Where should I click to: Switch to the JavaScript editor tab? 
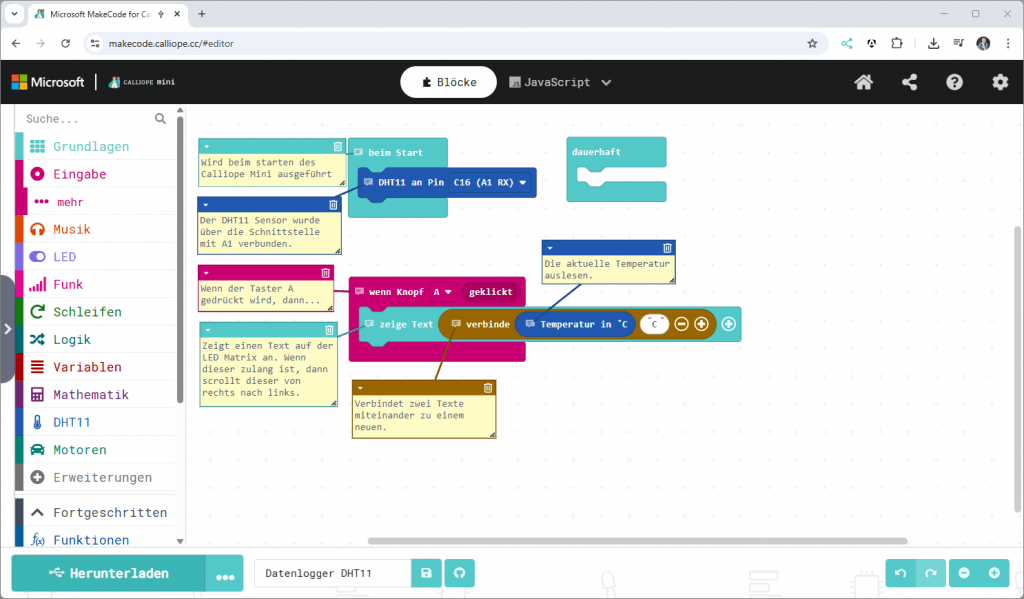pyautogui.click(x=556, y=82)
